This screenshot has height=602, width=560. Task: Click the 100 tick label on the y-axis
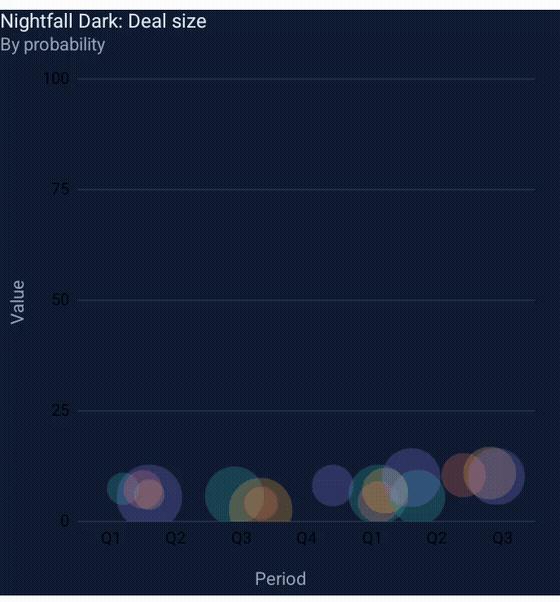coord(56,79)
